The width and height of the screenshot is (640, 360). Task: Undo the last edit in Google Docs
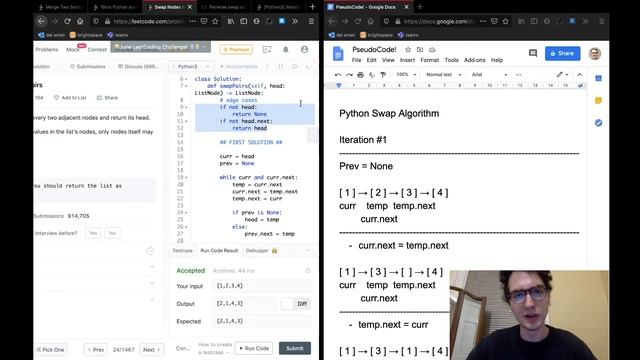(x=338, y=75)
